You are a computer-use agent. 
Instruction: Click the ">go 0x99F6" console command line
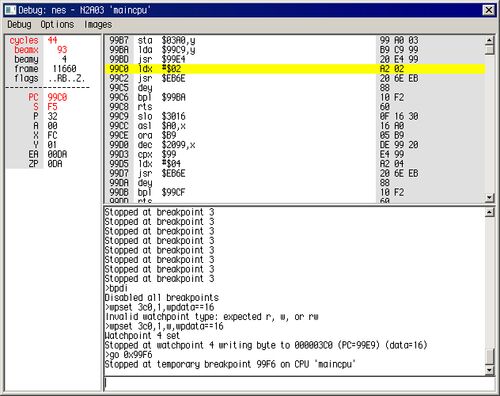pos(128,355)
